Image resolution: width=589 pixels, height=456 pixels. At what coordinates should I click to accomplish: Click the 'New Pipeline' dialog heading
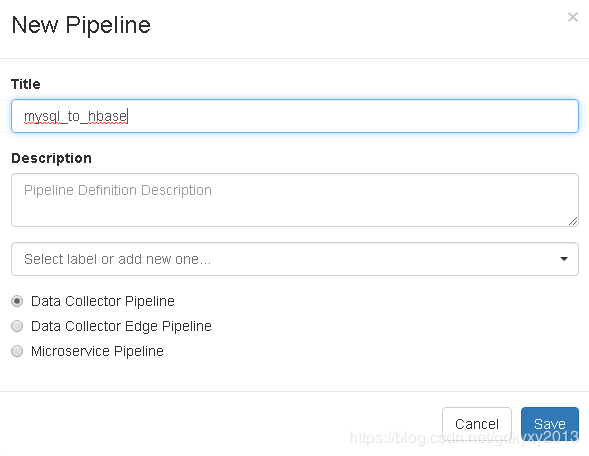[81, 25]
